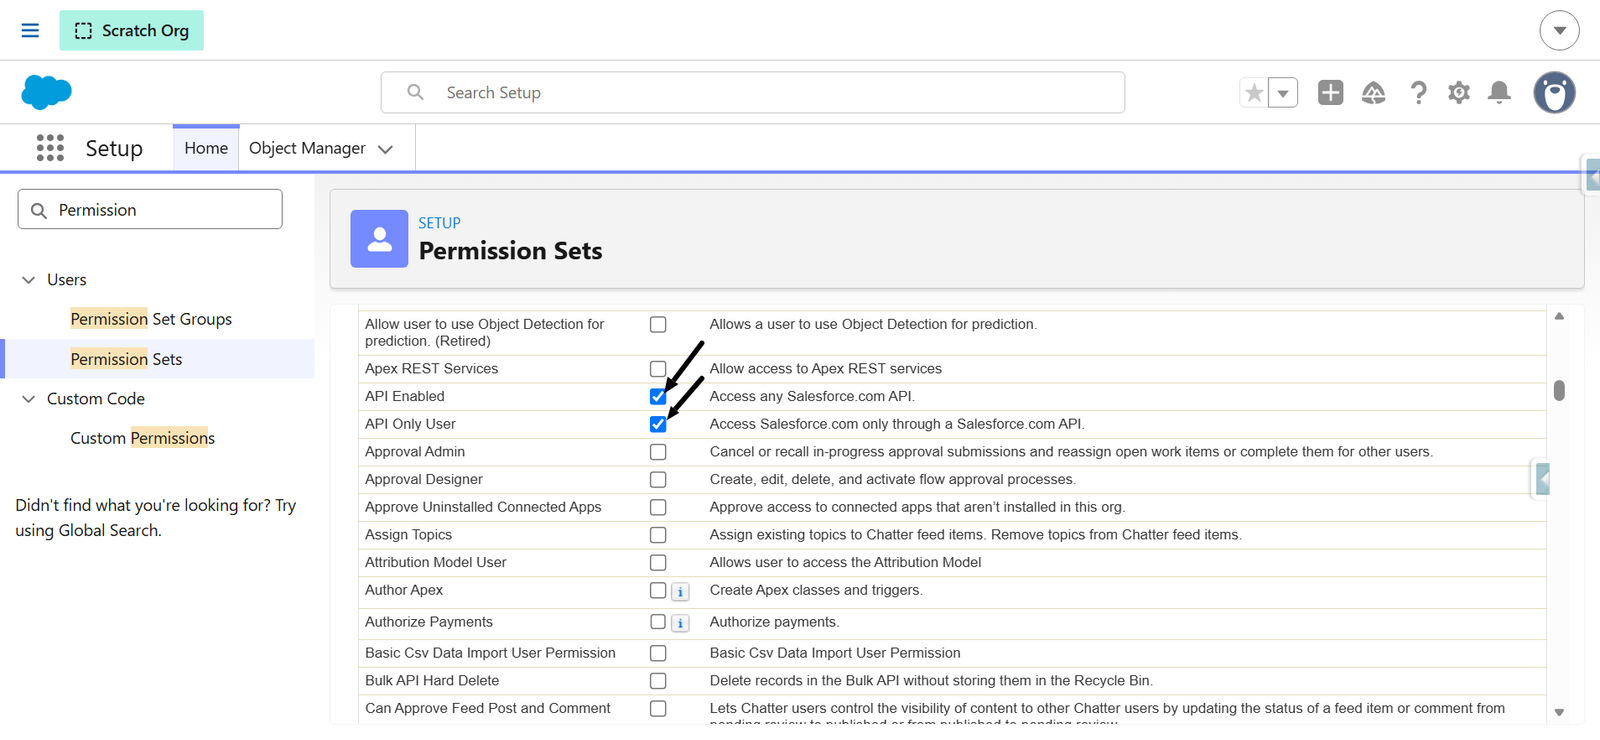1600x740 pixels.
Task: Click the Setup app name text
Action: (x=114, y=148)
